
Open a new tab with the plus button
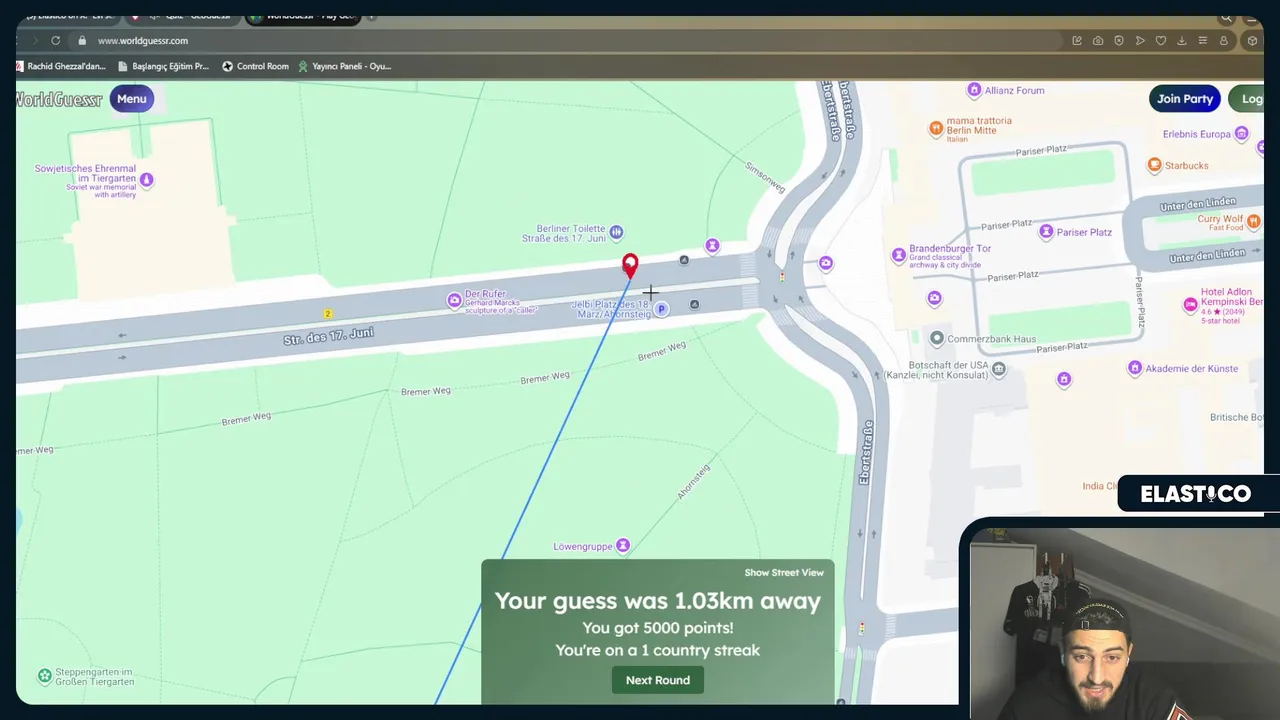(x=372, y=17)
